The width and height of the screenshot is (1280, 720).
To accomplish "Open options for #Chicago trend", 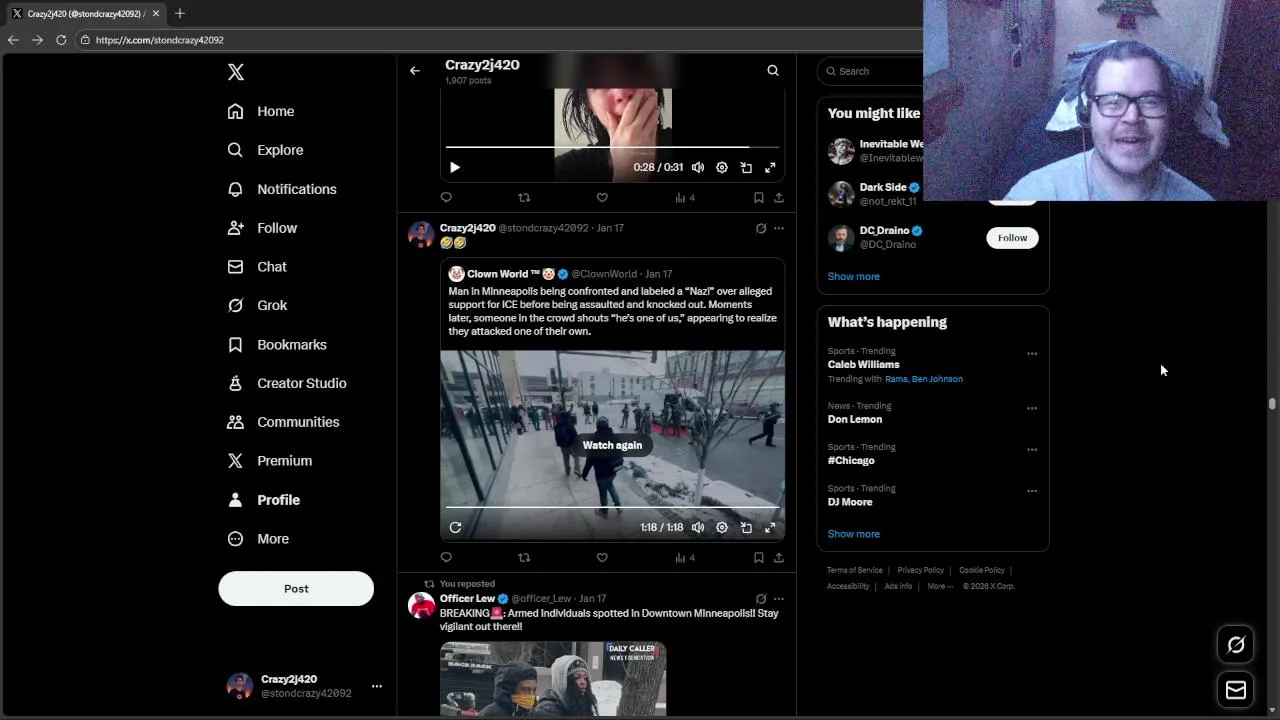I will pos(1032,450).
